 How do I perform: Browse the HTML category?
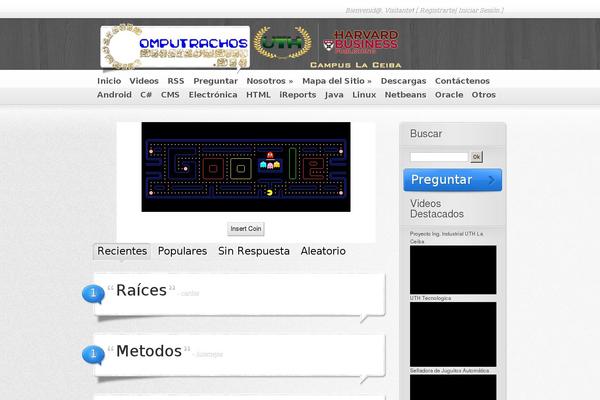tap(258, 95)
